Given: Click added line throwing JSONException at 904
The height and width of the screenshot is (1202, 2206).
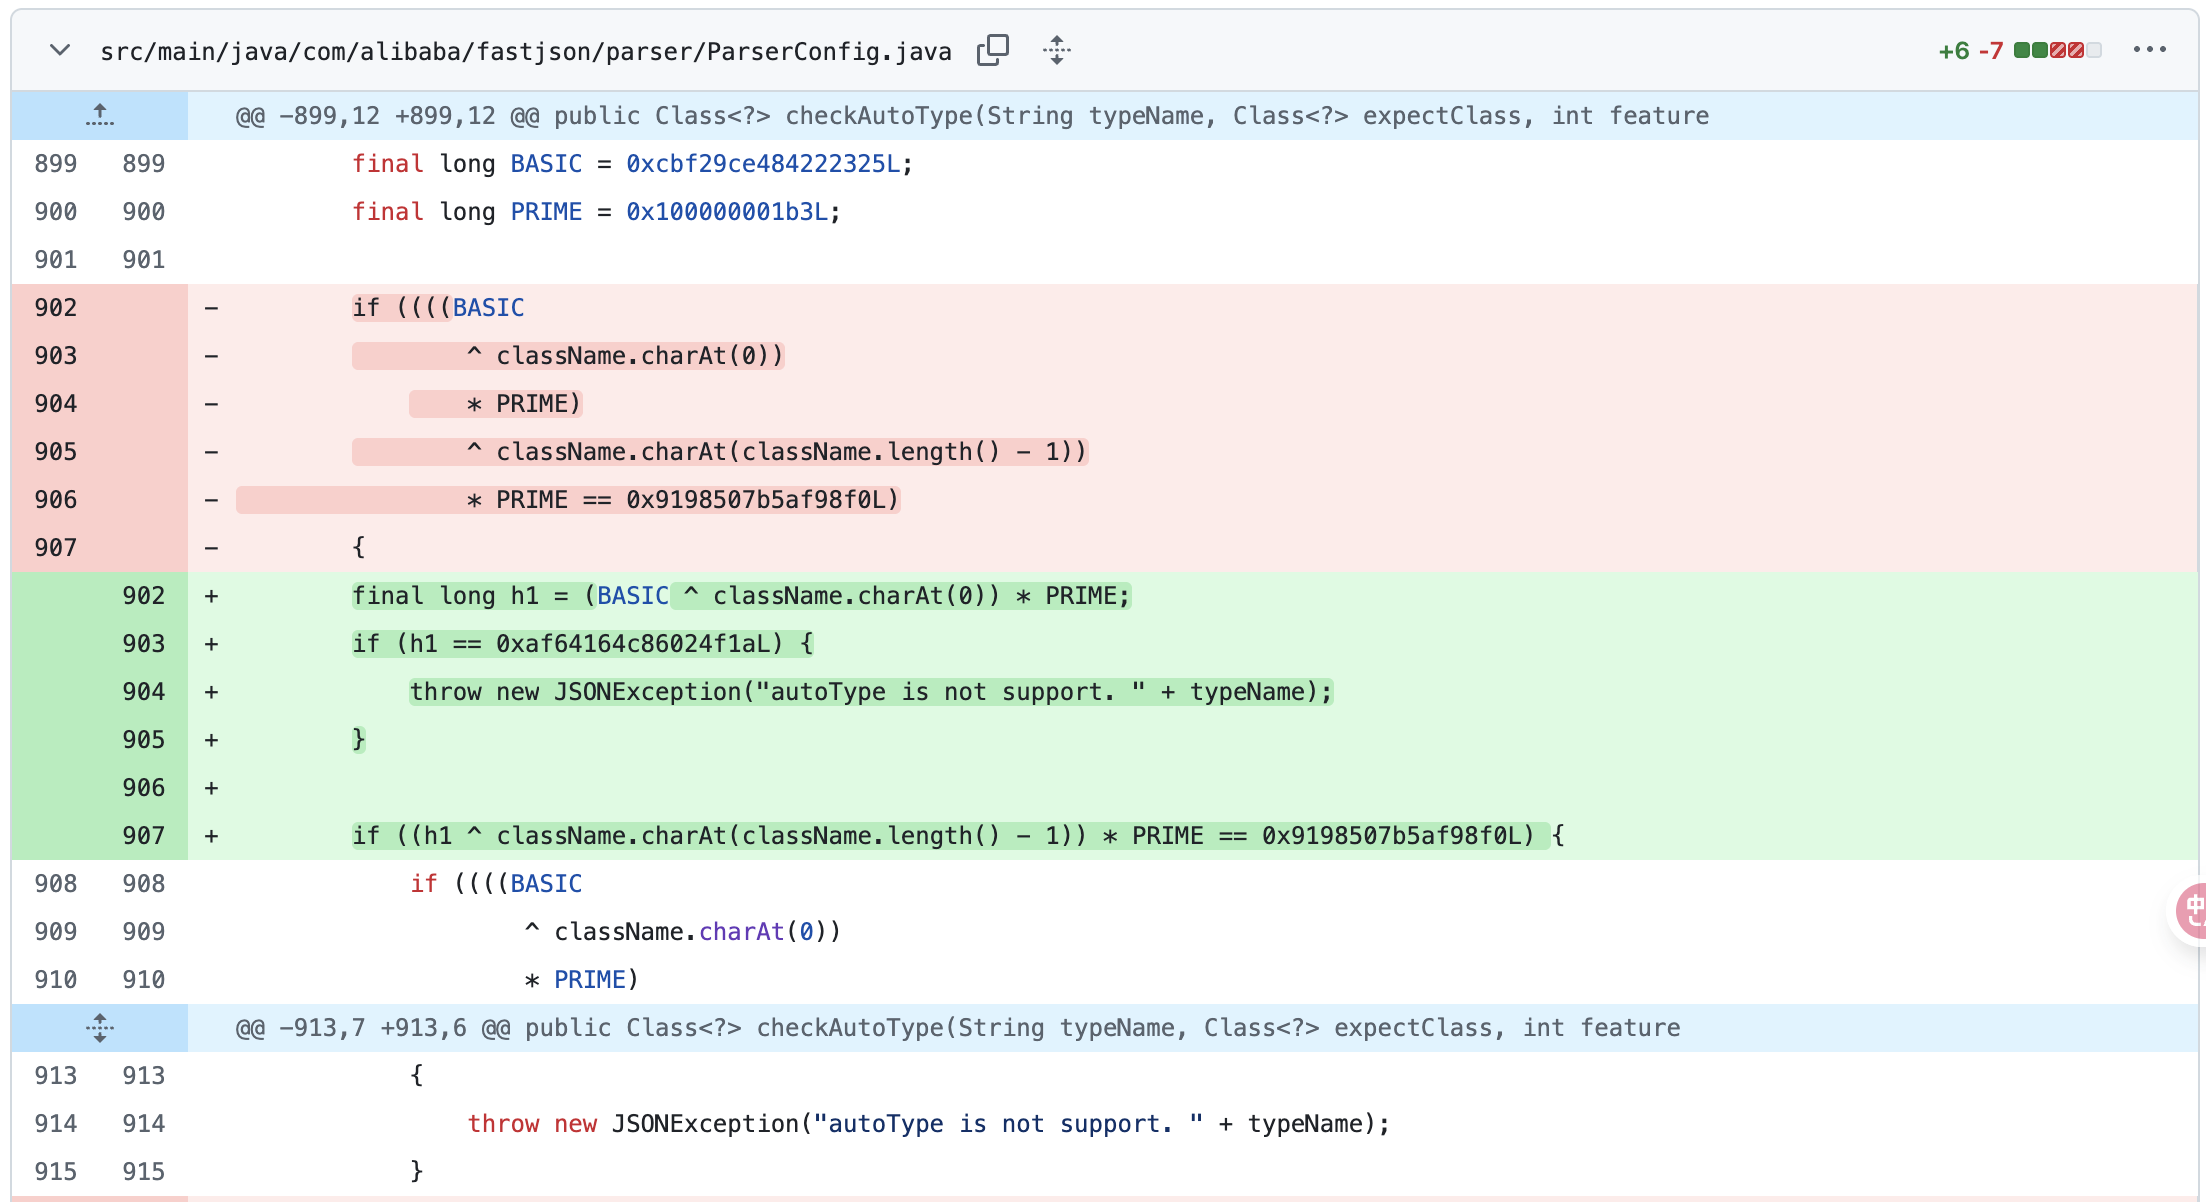Looking at the screenshot, I should (870, 692).
